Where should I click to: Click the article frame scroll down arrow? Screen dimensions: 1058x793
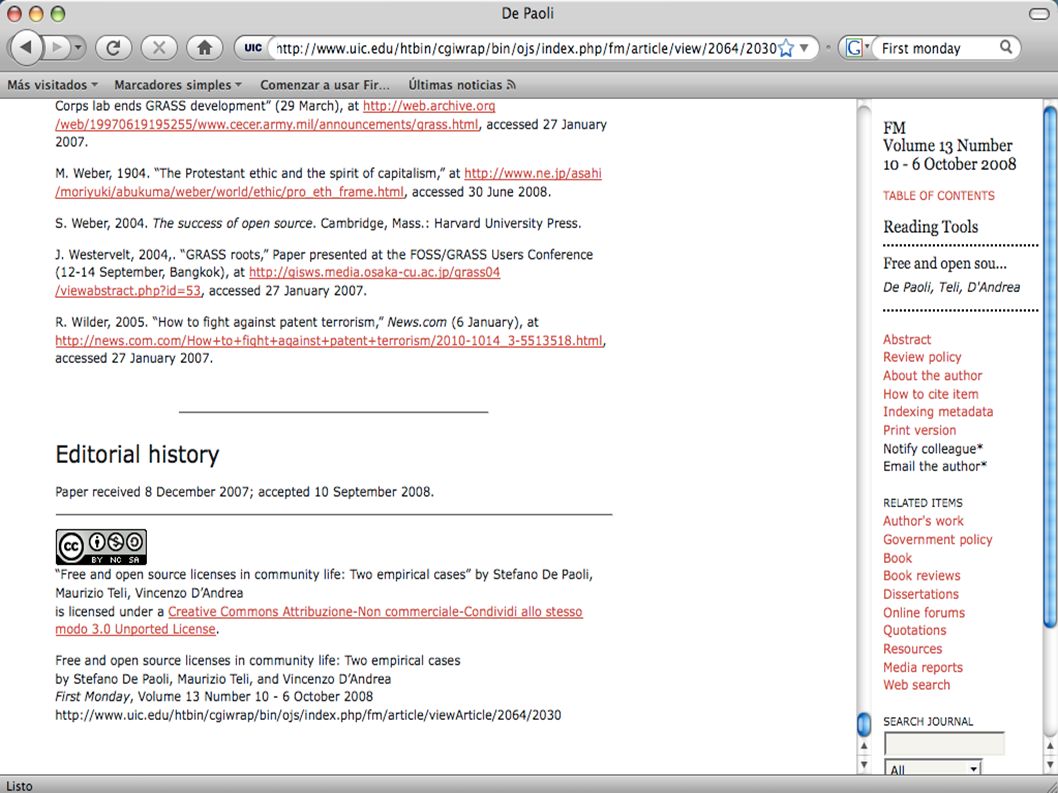[x=864, y=764]
